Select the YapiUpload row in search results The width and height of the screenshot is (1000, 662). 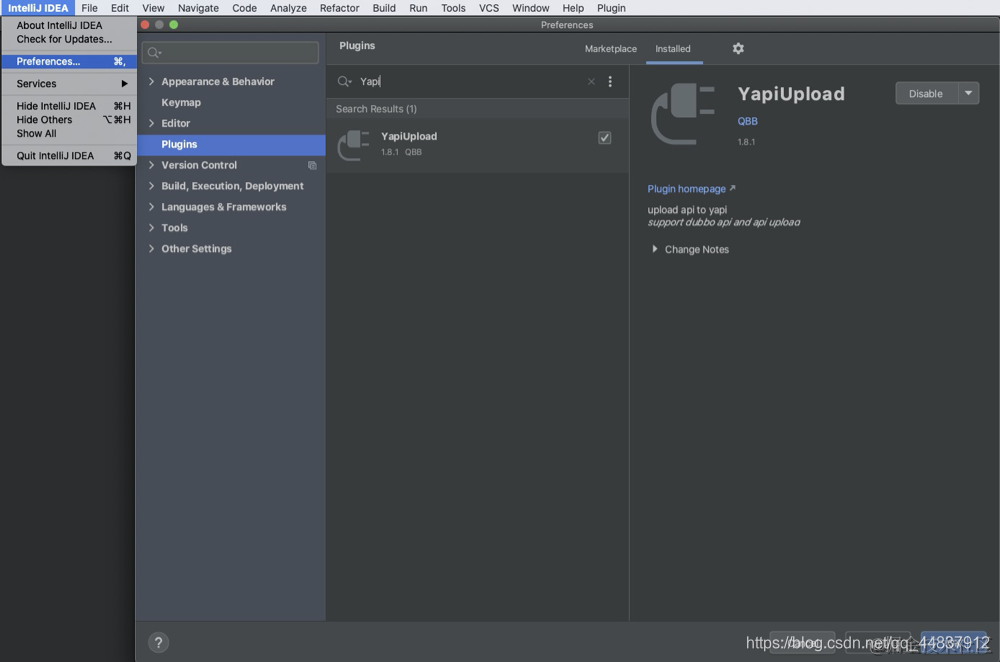point(477,145)
